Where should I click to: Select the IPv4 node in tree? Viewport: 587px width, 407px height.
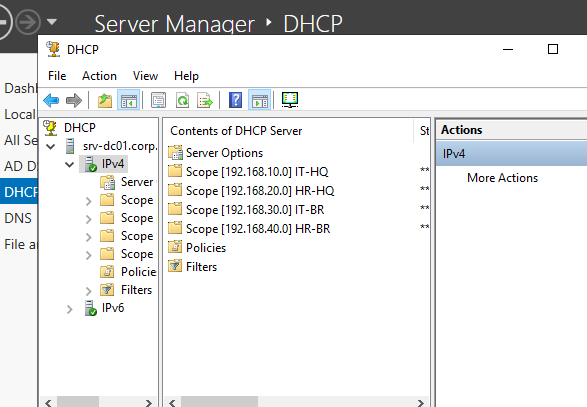[x=113, y=164]
